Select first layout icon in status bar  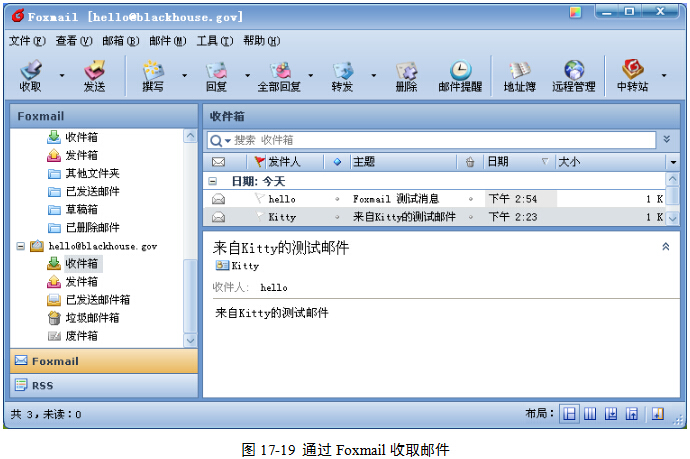pyautogui.click(x=569, y=414)
